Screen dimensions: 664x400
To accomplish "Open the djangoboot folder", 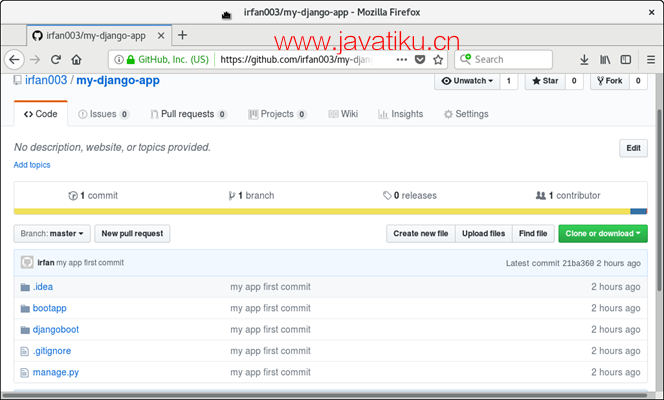I will 56,329.
